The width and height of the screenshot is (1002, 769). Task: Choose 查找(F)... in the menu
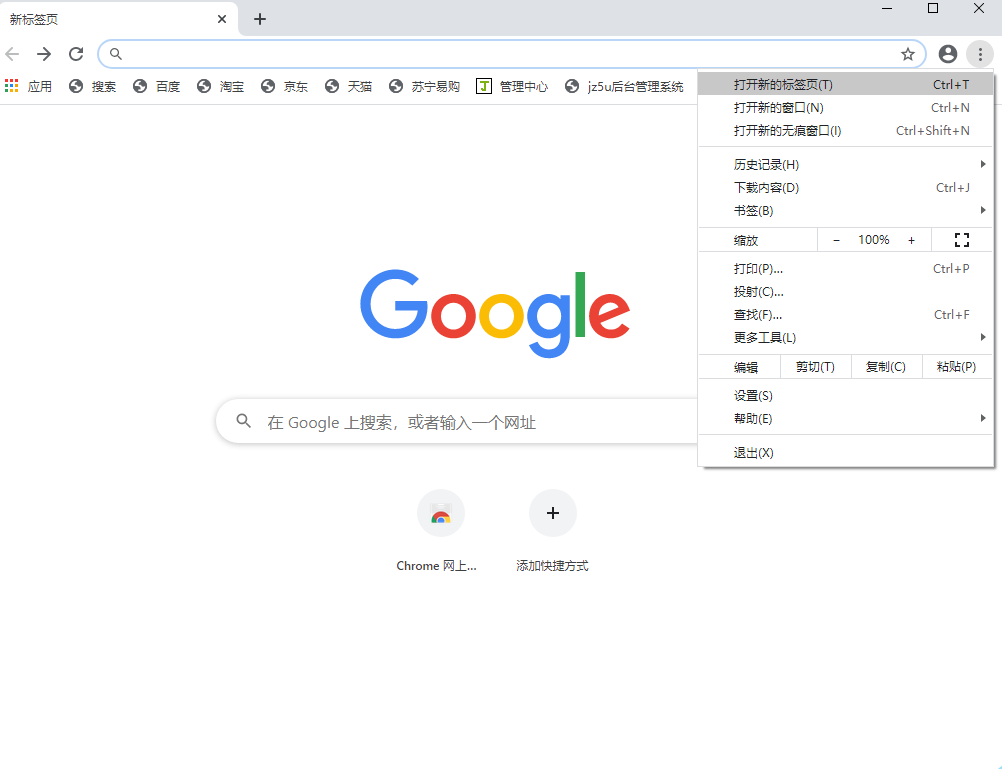click(845, 315)
